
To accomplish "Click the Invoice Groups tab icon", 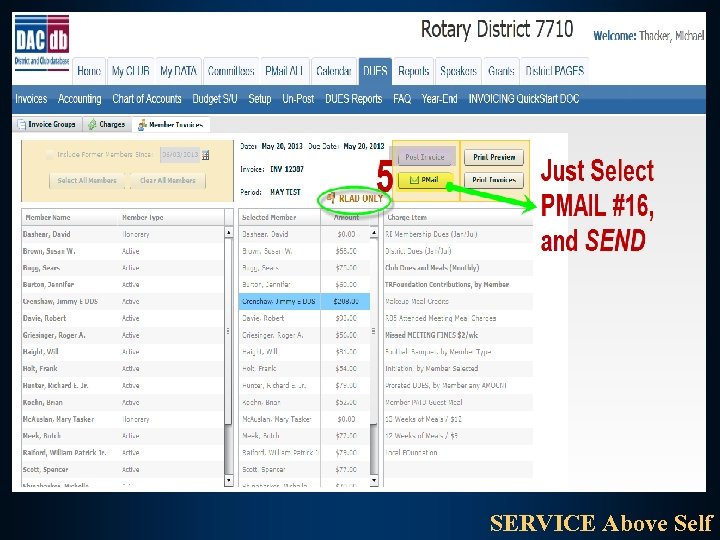I will click(21, 124).
